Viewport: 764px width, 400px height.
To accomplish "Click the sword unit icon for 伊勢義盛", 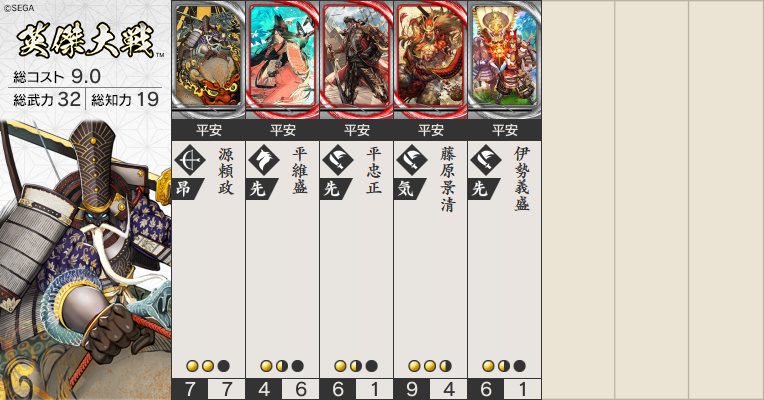I will tap(486, 160).
